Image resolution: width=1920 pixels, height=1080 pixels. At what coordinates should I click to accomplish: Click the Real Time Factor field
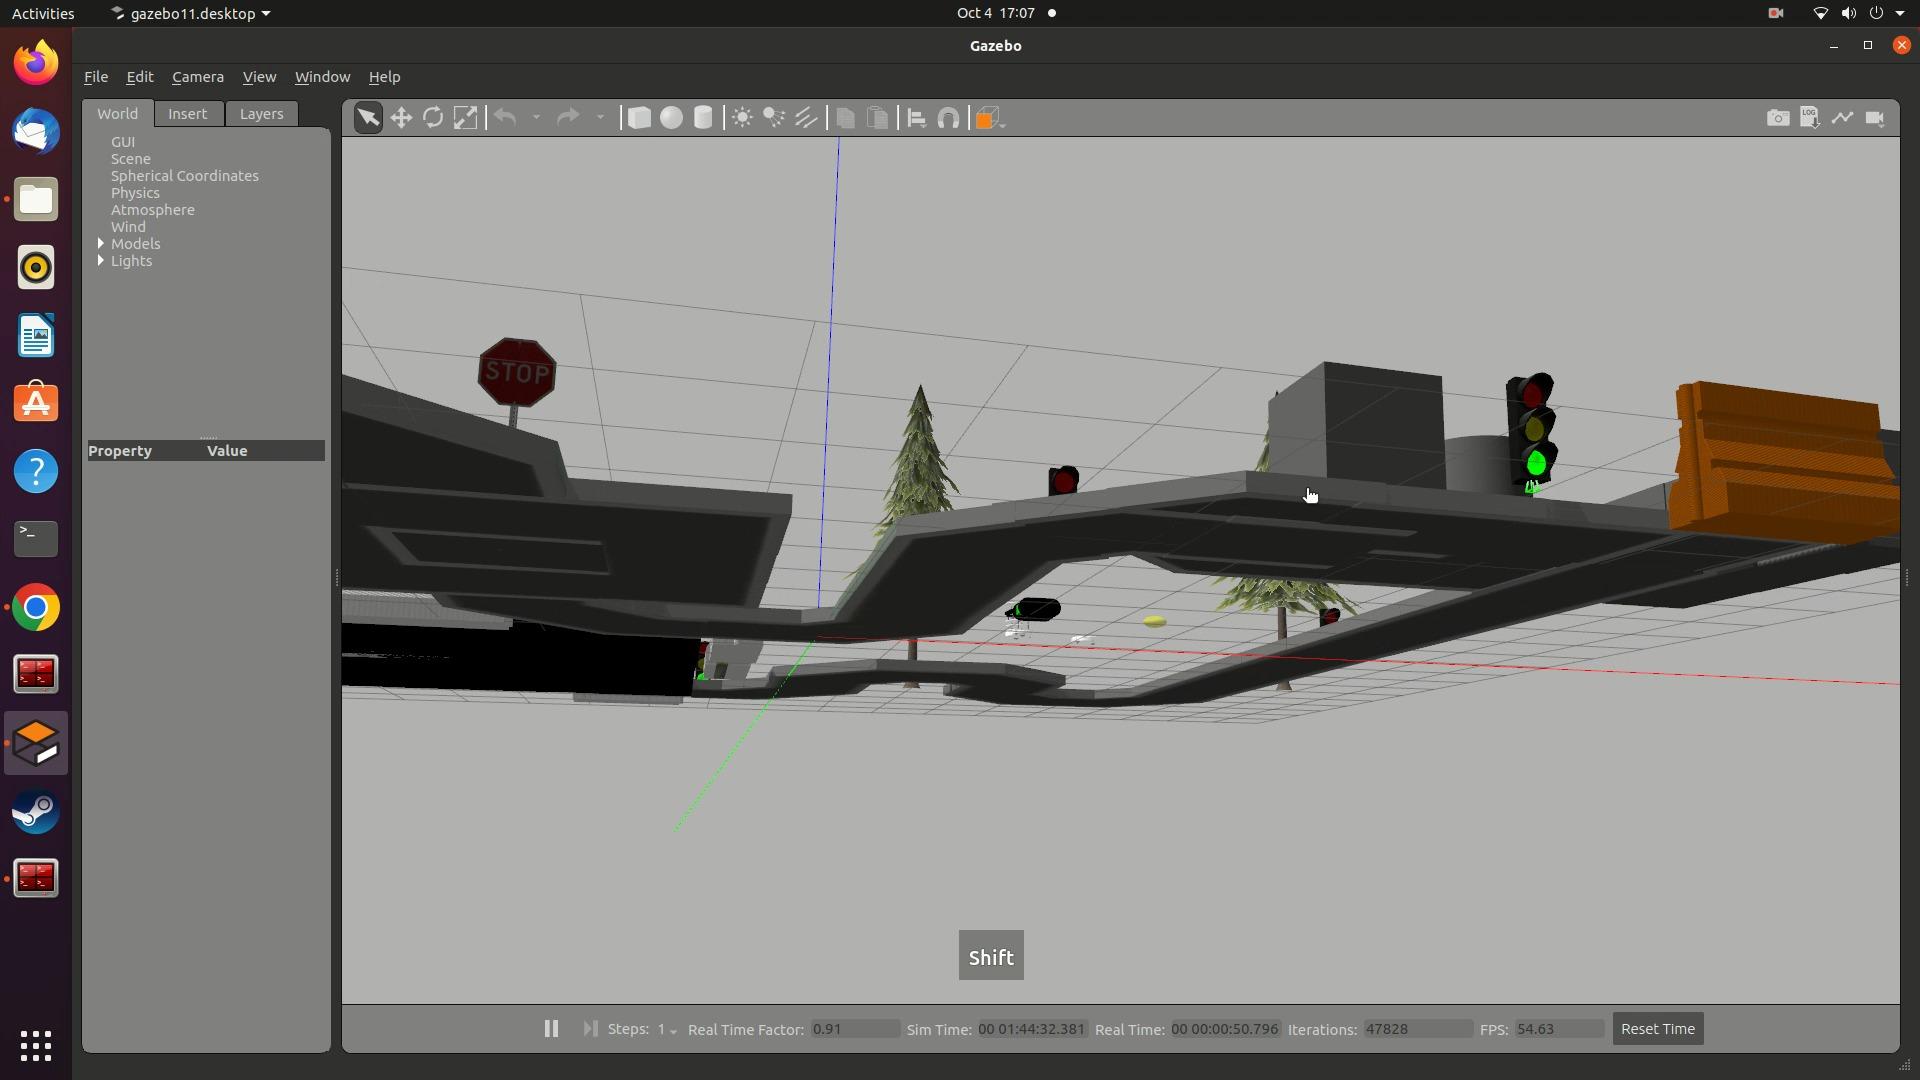tap(855, 1029)
